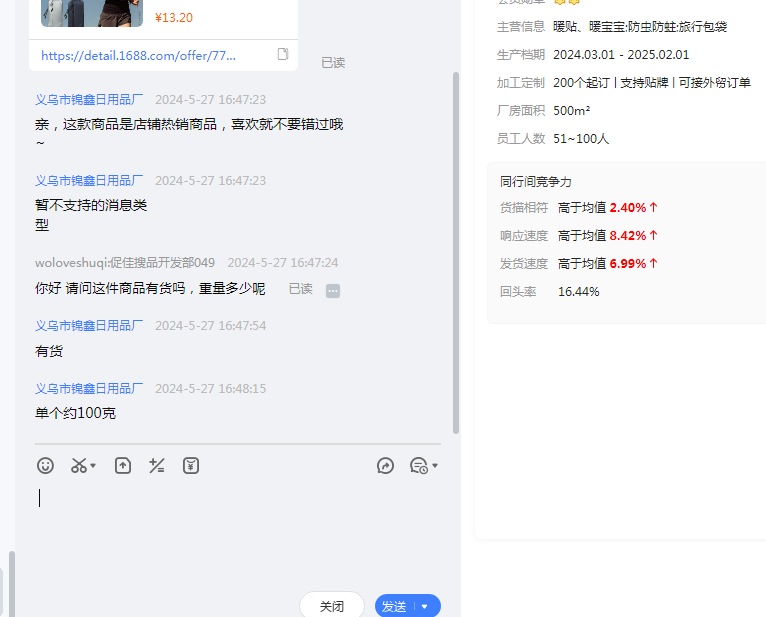This screenshot has width=766, height=617.
Task: Click the scissors screenshot tool icon
Action: coord(79,465)
